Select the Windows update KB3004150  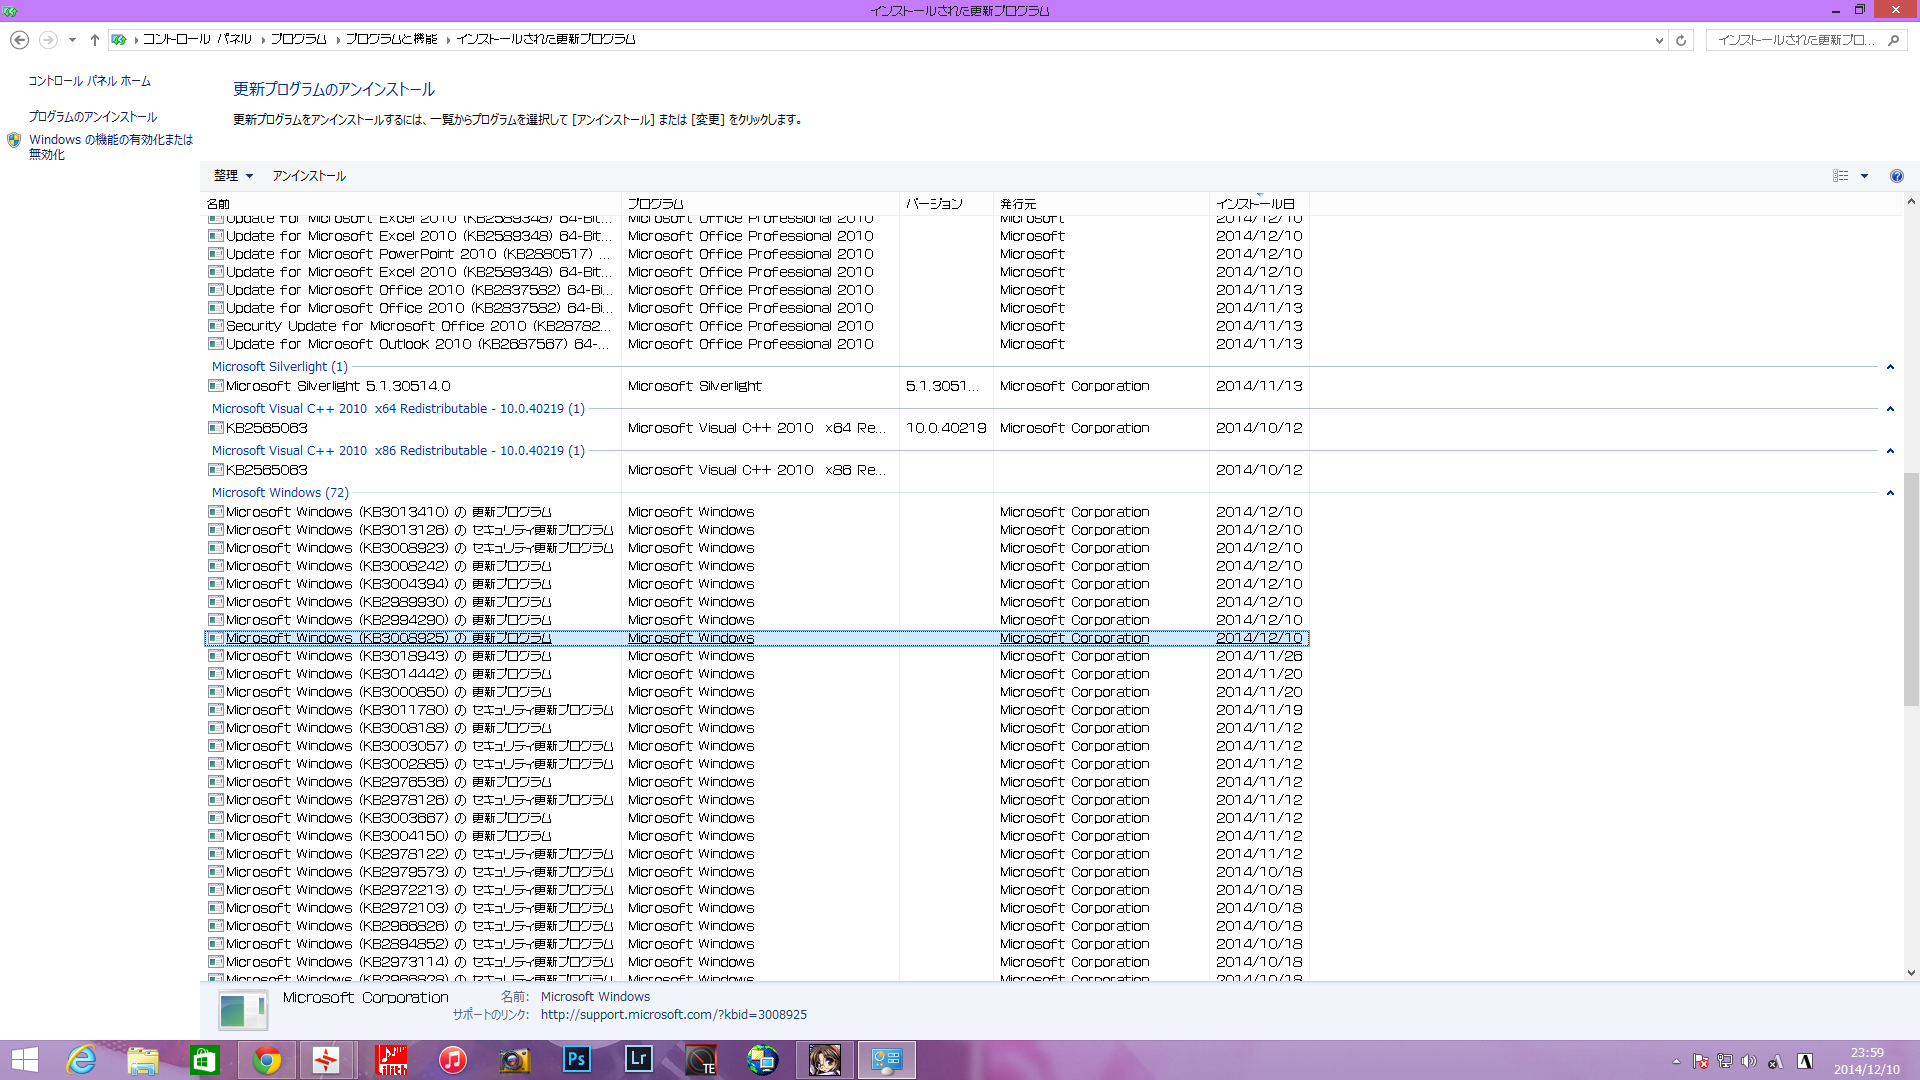756,836
